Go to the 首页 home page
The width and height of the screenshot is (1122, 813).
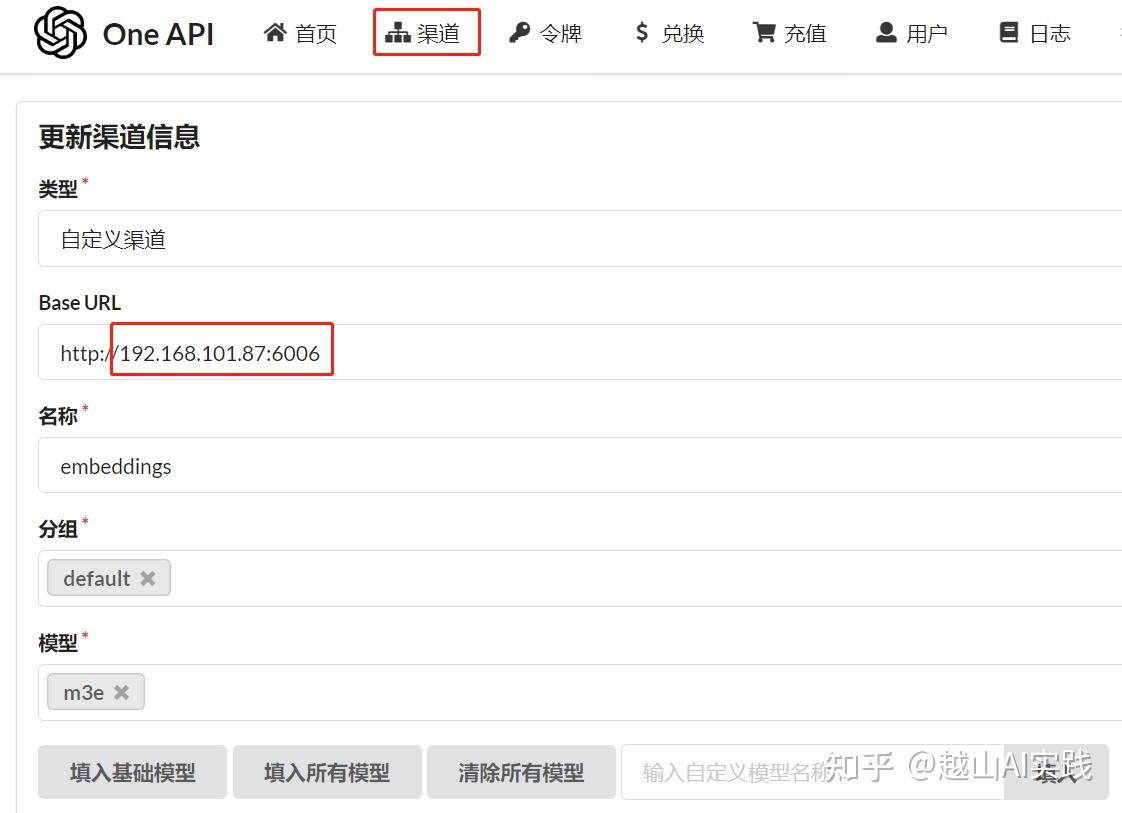click(x=300, y=33)
